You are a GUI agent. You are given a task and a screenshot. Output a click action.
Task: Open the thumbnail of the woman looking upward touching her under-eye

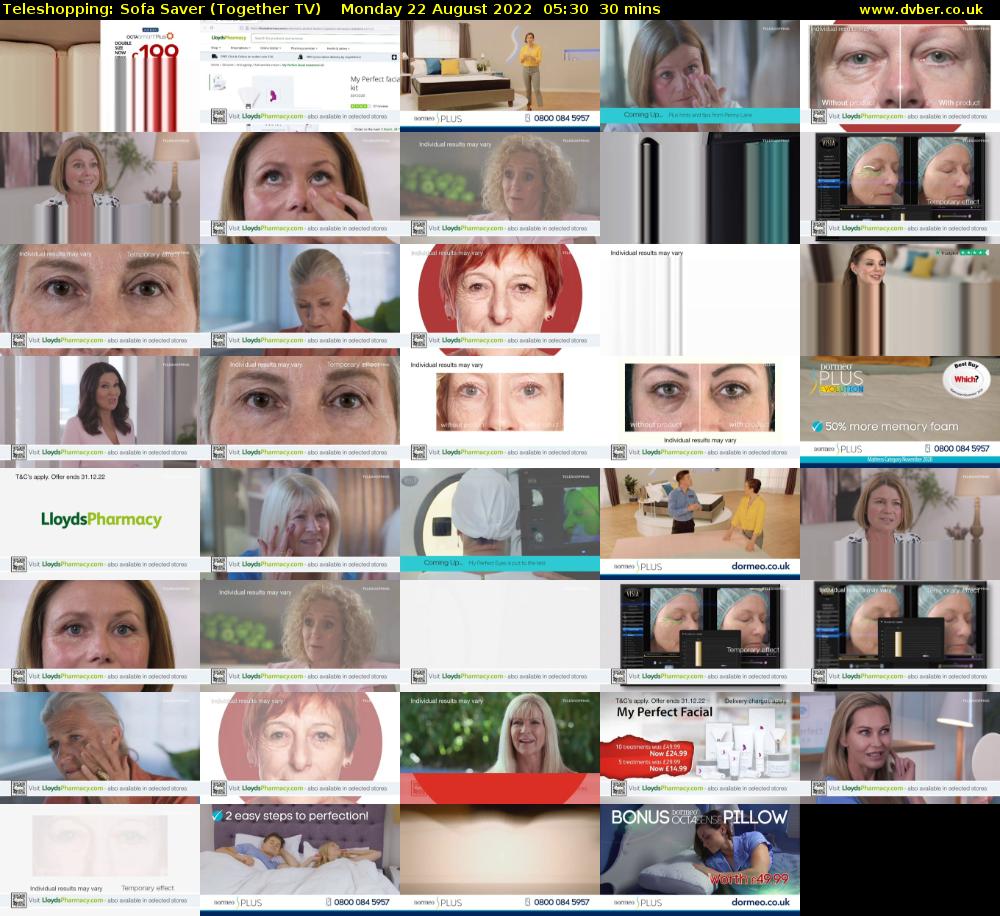tap(300, 188)
